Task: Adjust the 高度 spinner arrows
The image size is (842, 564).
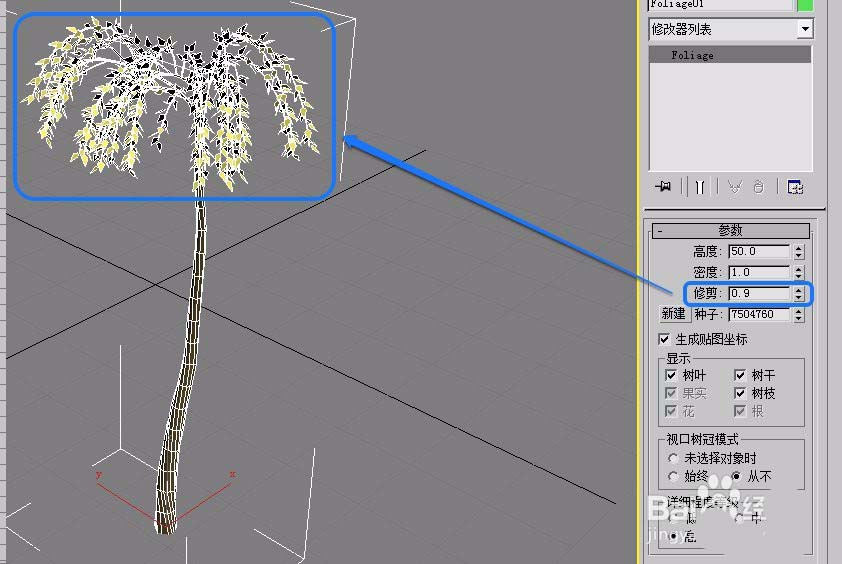Action: tap(799, 251)
